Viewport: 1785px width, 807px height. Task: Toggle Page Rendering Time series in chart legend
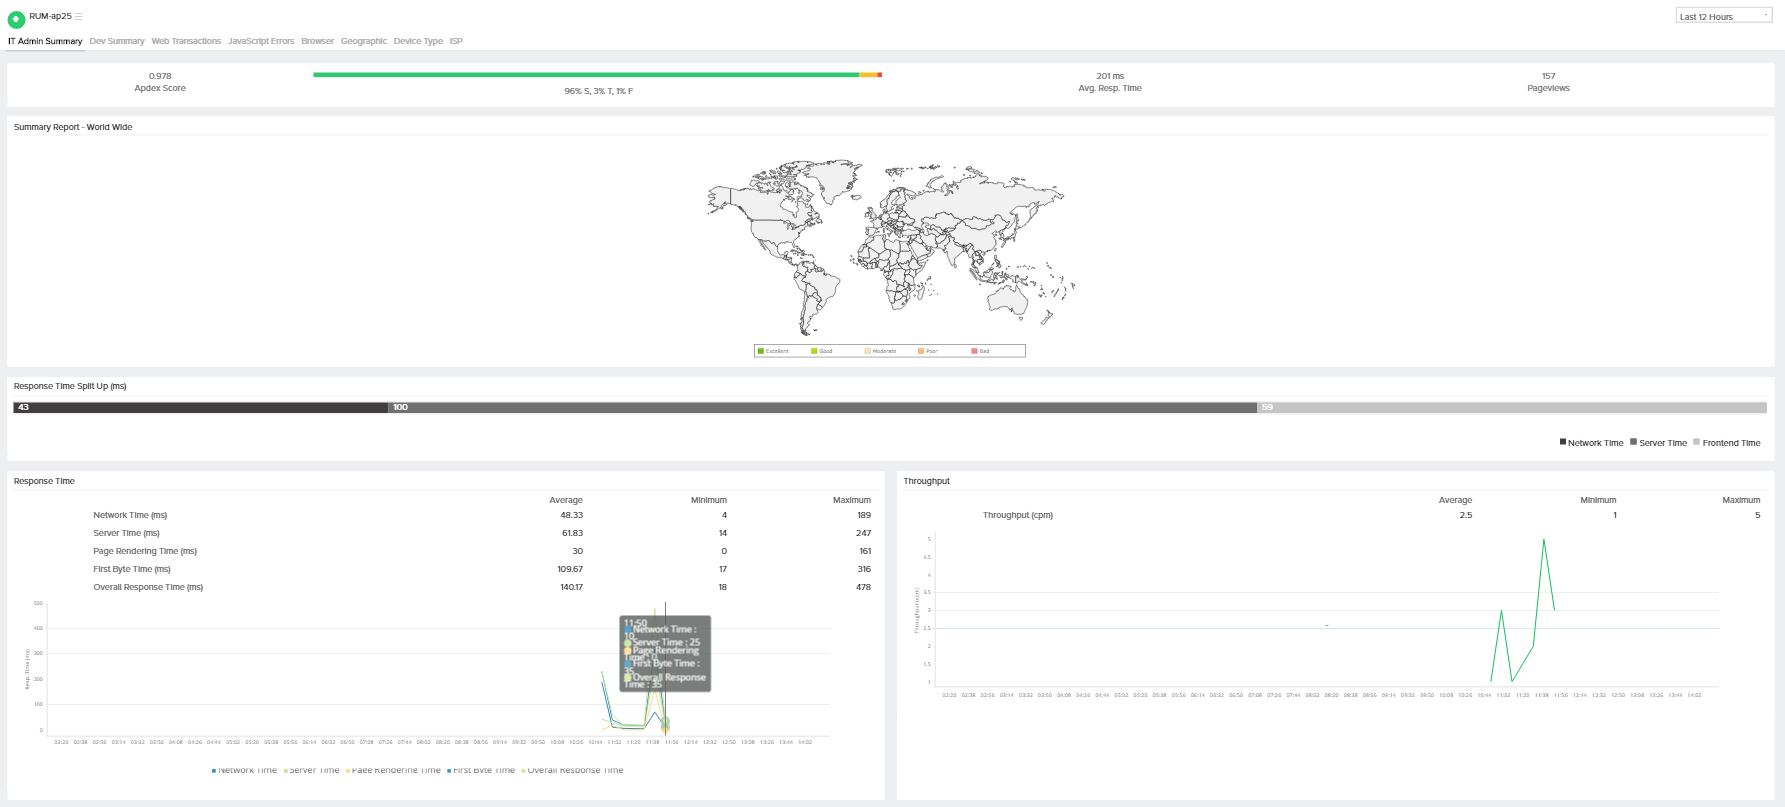(x=393, y=770)
